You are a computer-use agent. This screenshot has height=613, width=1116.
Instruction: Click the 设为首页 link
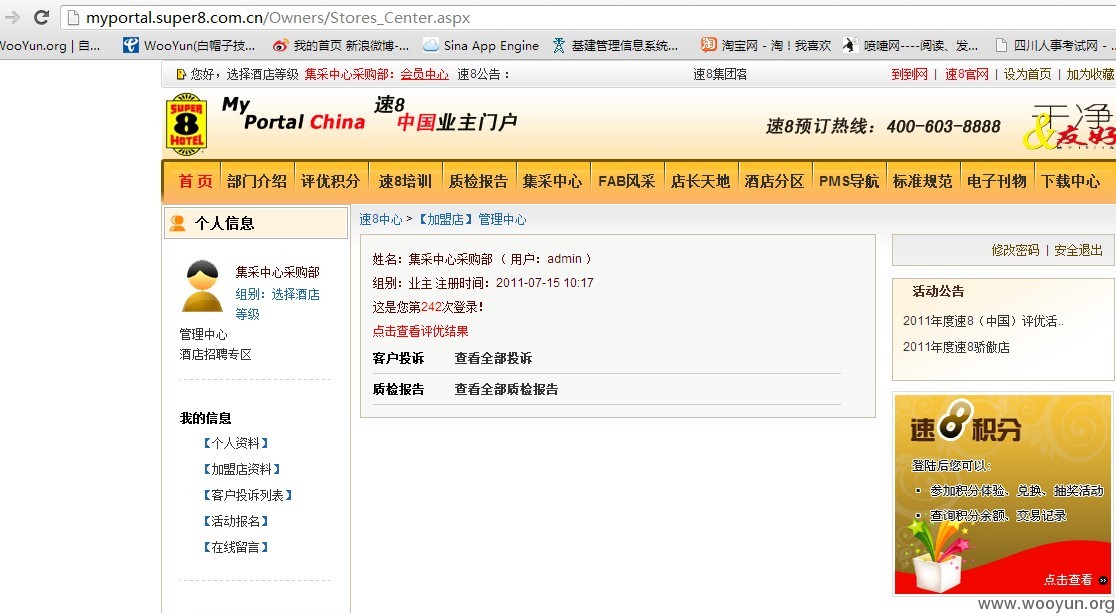click(x=1027, y=74)
